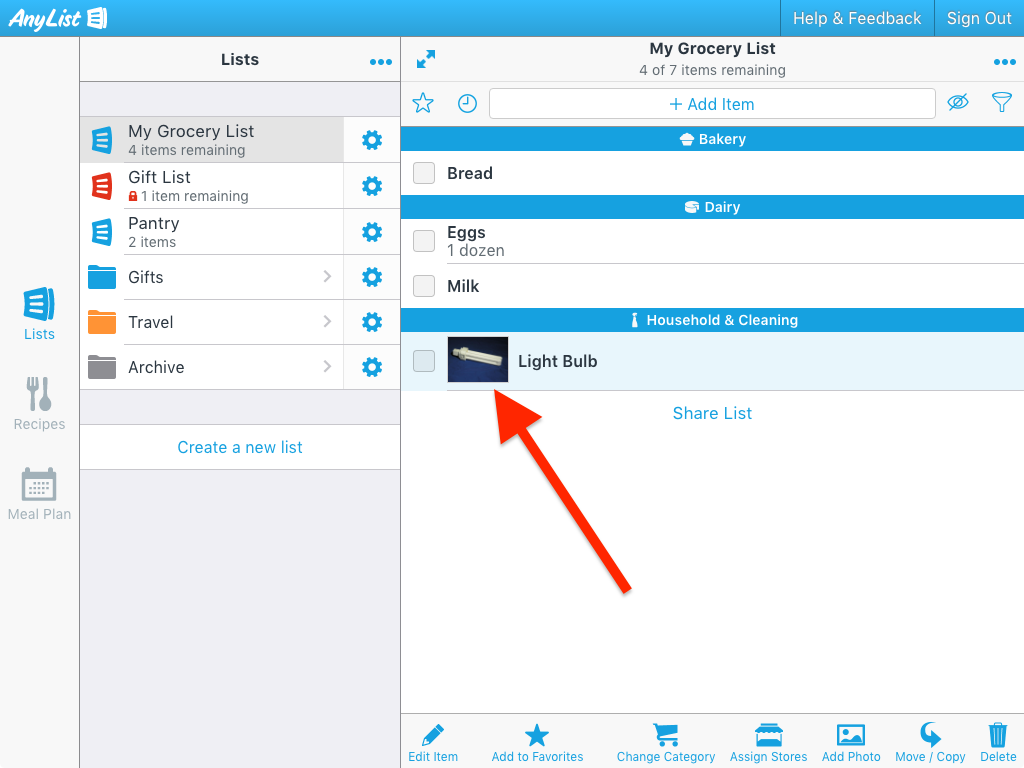Open the Meal Plan tab
1024x768 pixels.
coord(39,493)
